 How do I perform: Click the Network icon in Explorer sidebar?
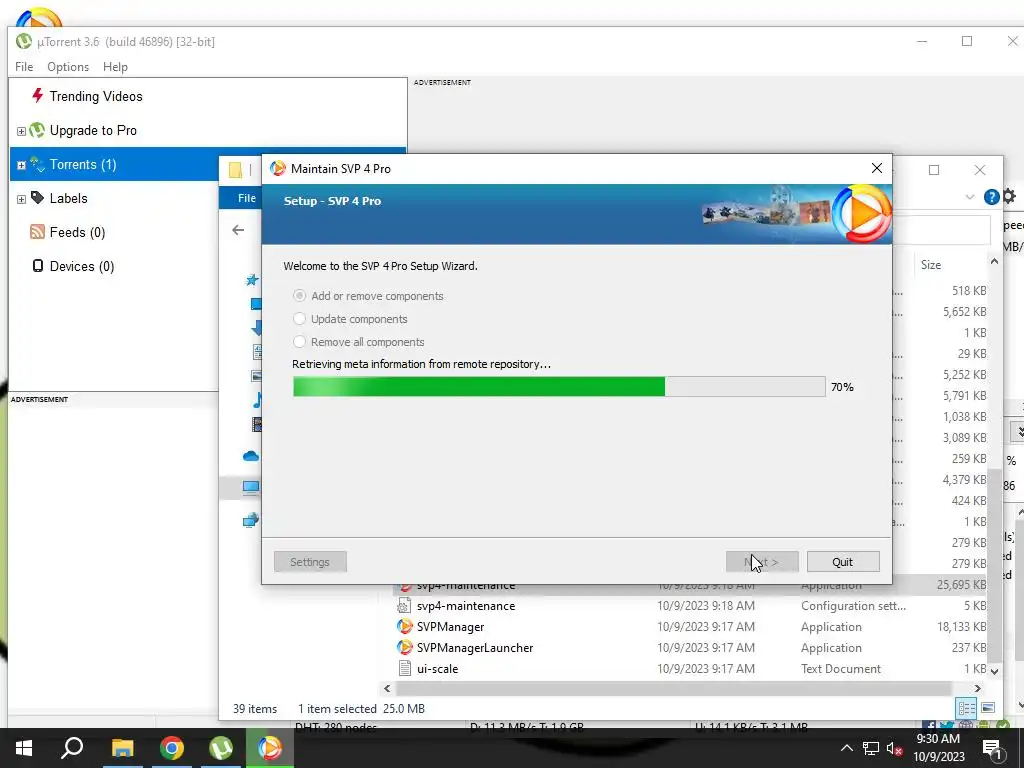251,520
